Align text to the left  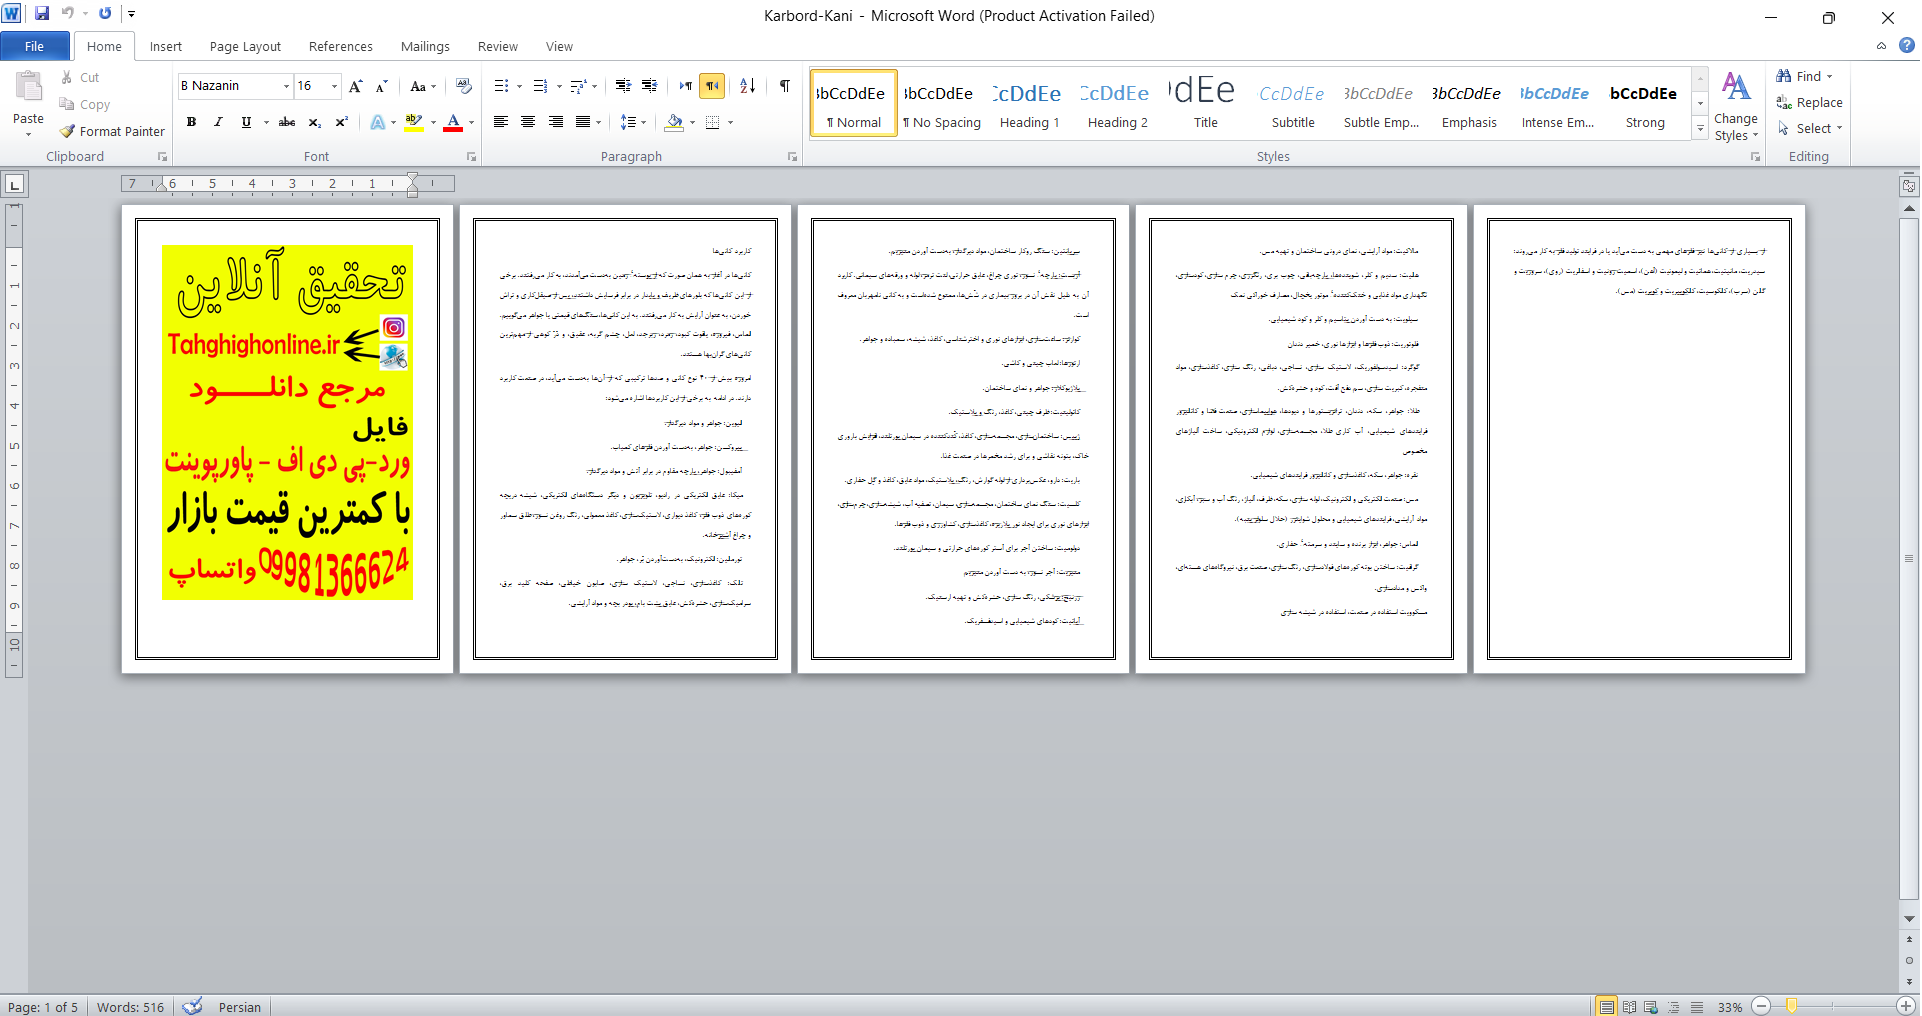tap(501, 122)
